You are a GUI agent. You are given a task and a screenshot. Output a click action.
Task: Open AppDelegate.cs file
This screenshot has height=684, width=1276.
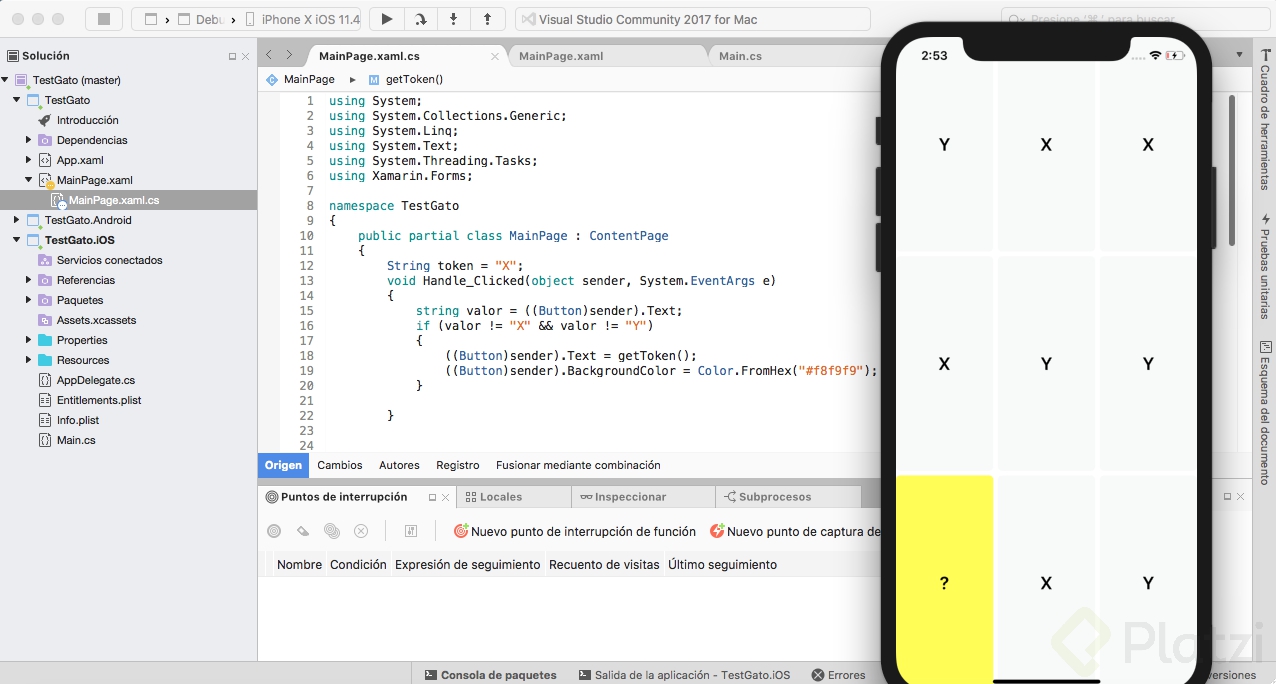[x=95, y=380]
